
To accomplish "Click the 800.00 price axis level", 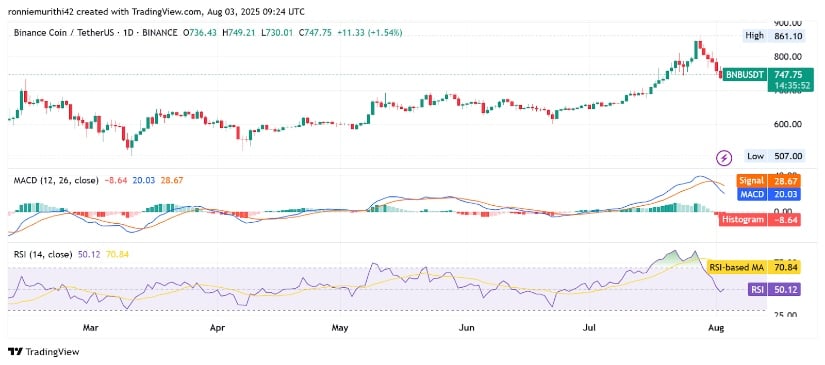I will click(787, 56).
